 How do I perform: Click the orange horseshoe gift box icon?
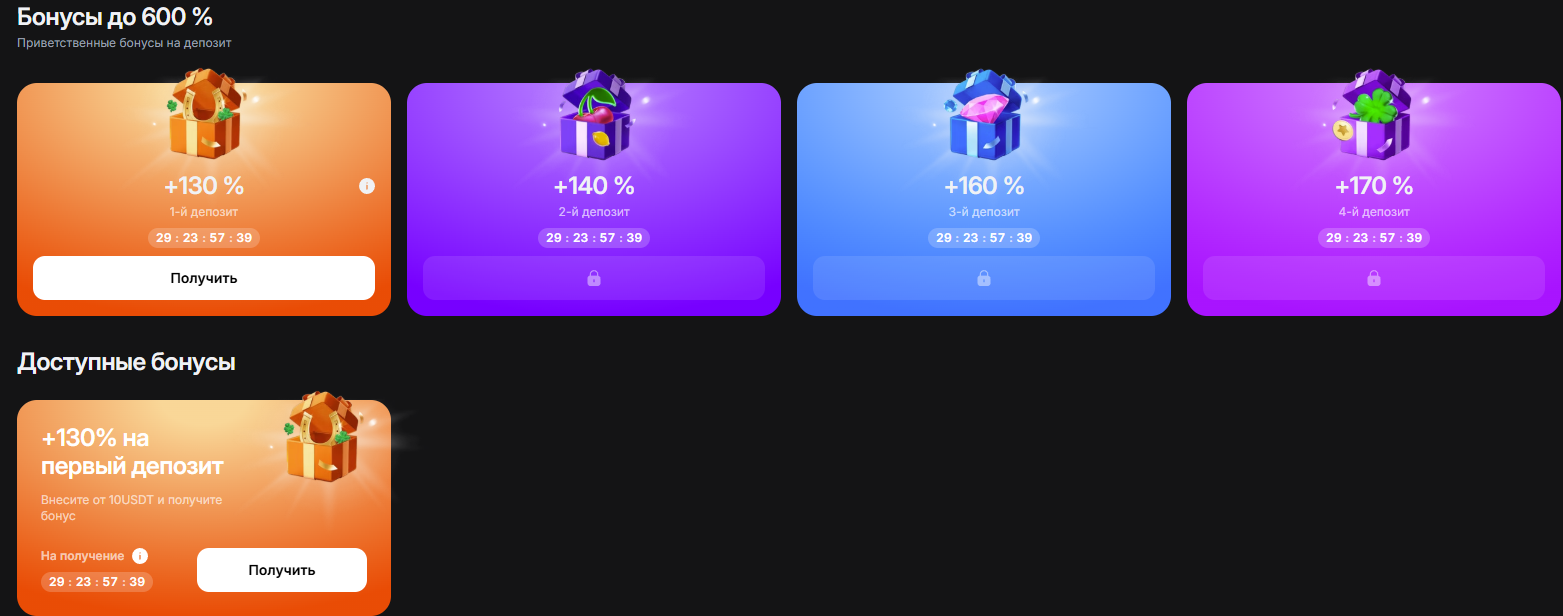pos(204,115)
